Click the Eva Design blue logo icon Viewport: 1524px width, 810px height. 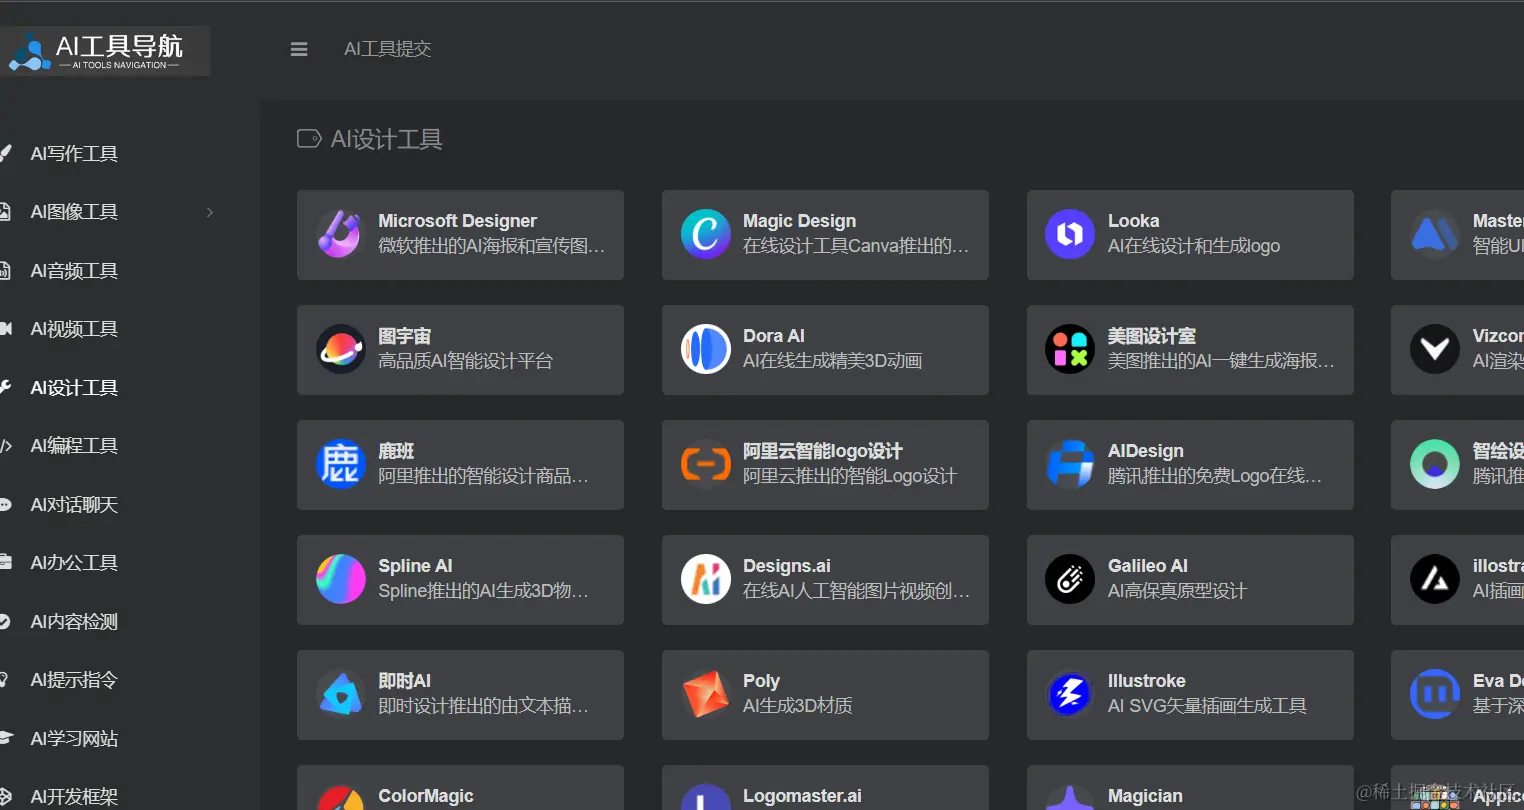pyautogui.click(x=1435, y=694)
